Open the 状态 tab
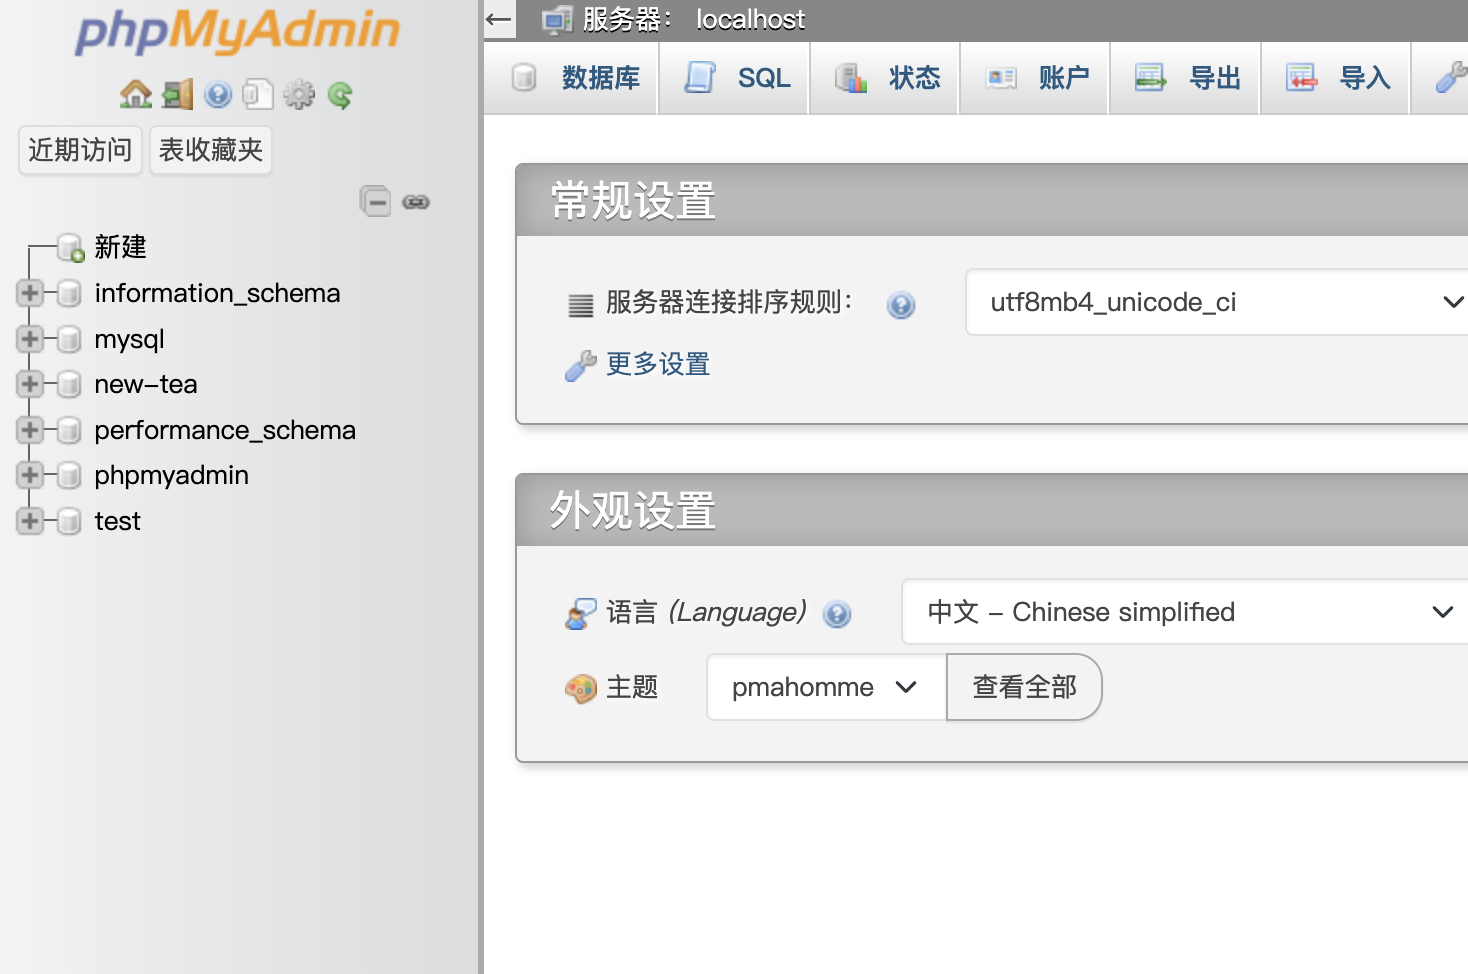 [x=884, y=78]
